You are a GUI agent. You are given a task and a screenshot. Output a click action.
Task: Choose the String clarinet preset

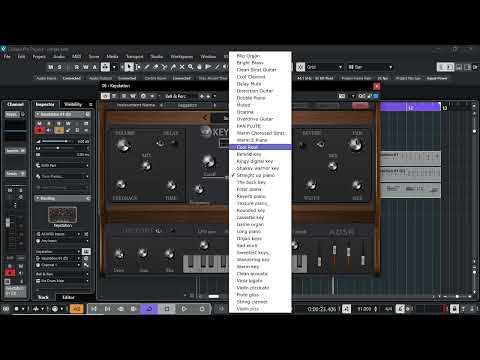coord(260,302)
